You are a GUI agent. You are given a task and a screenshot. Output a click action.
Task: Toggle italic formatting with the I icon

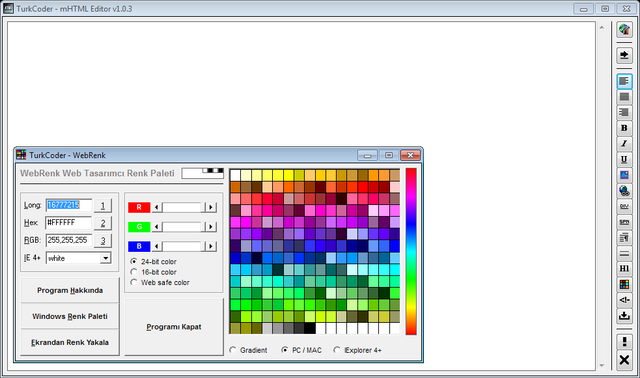point(624,144)
